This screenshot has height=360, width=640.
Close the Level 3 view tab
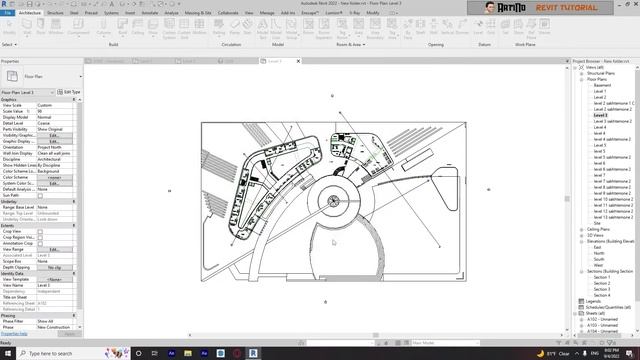click(298, 61)
